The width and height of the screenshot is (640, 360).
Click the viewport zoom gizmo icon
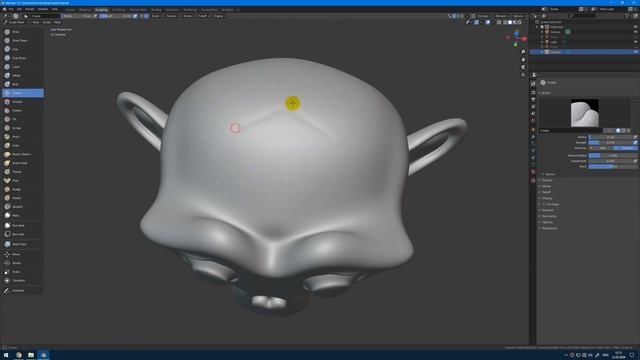(523, 52)
